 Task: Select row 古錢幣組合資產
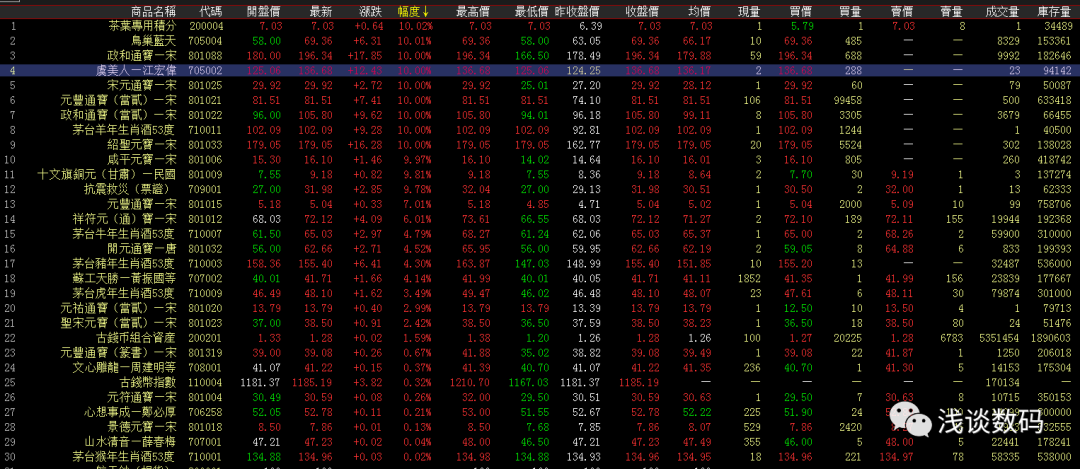pos(540,337)
